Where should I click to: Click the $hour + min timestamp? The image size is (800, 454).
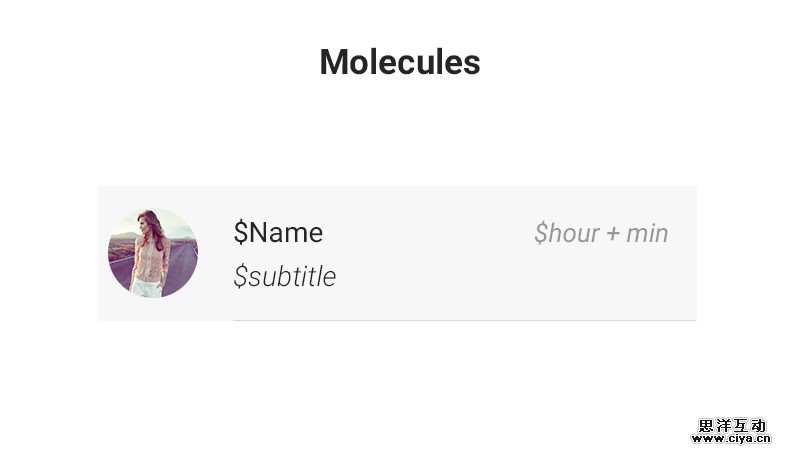pos(601,234)
